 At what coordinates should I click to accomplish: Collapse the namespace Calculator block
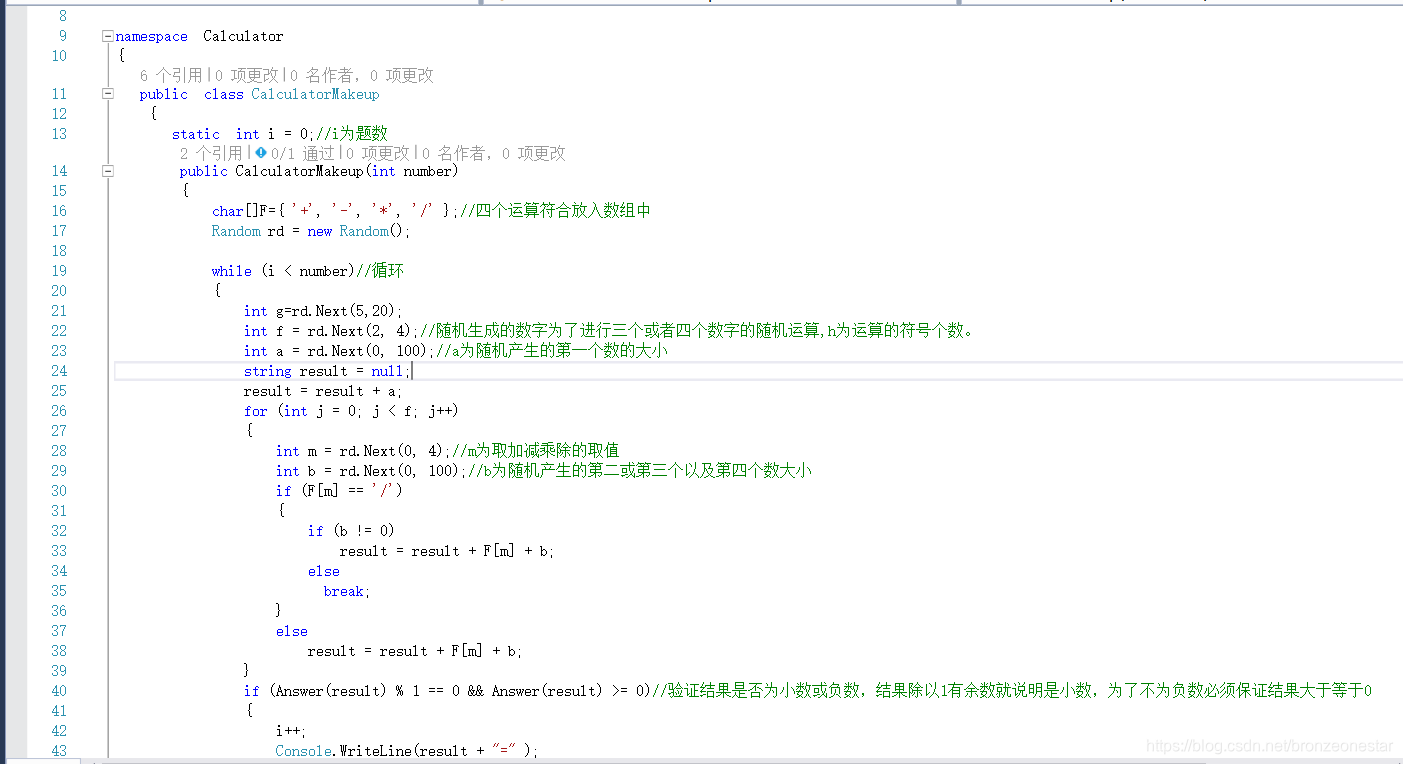[x=107, y=36]
